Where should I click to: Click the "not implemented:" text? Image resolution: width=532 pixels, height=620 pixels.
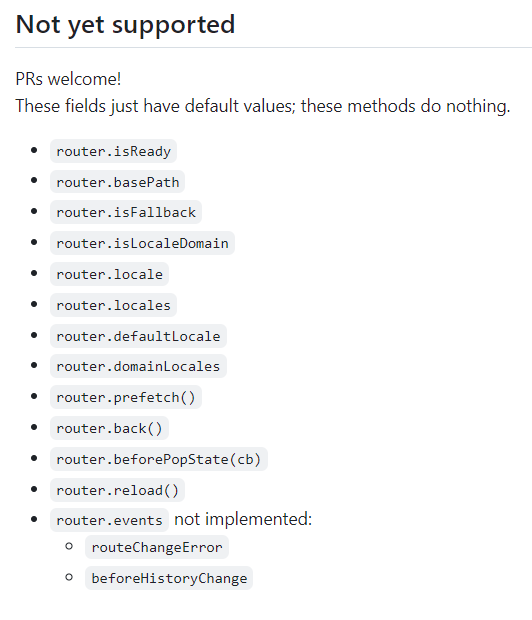(243, 519)
